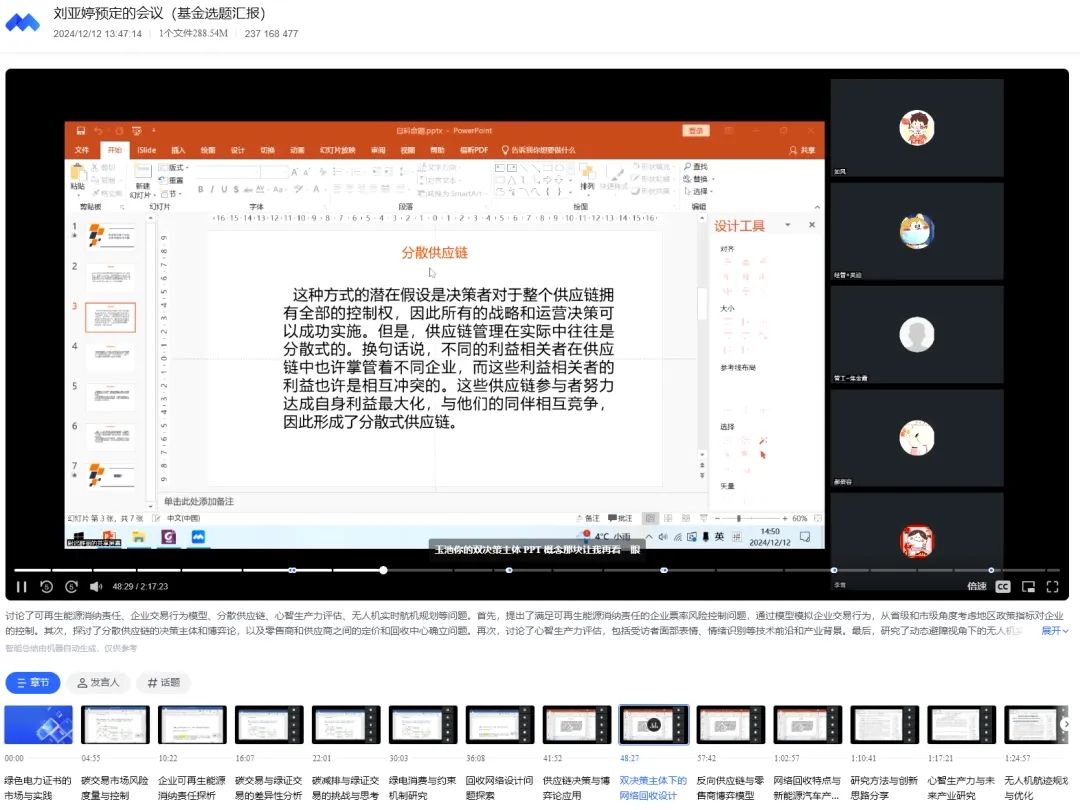Enter fullscreen video mode

point(1052,586)
